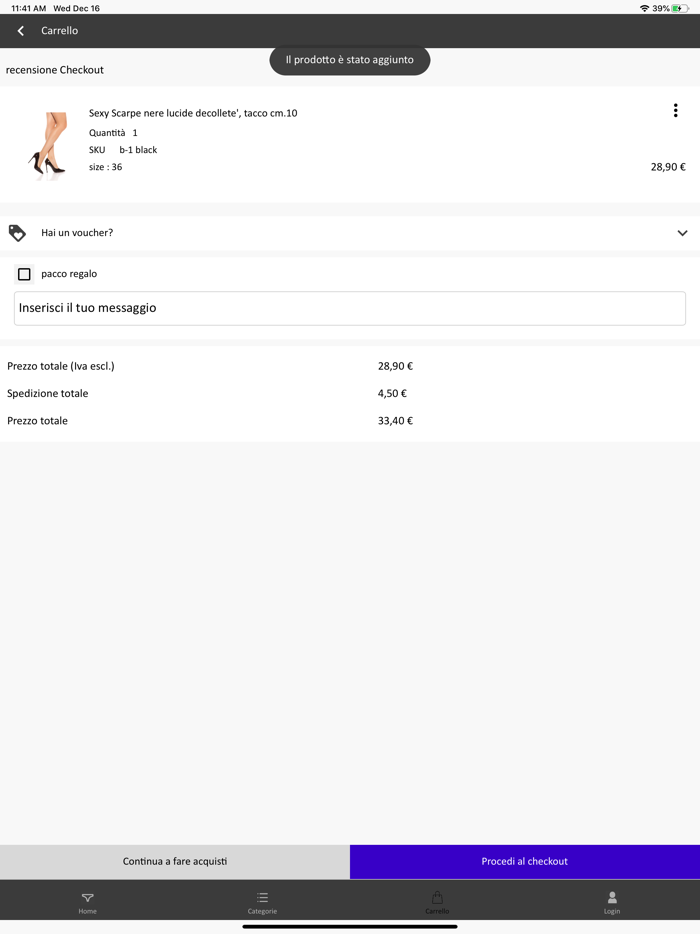Expand the voucher section chevron
700x934 pixels.
coord(682,233)
